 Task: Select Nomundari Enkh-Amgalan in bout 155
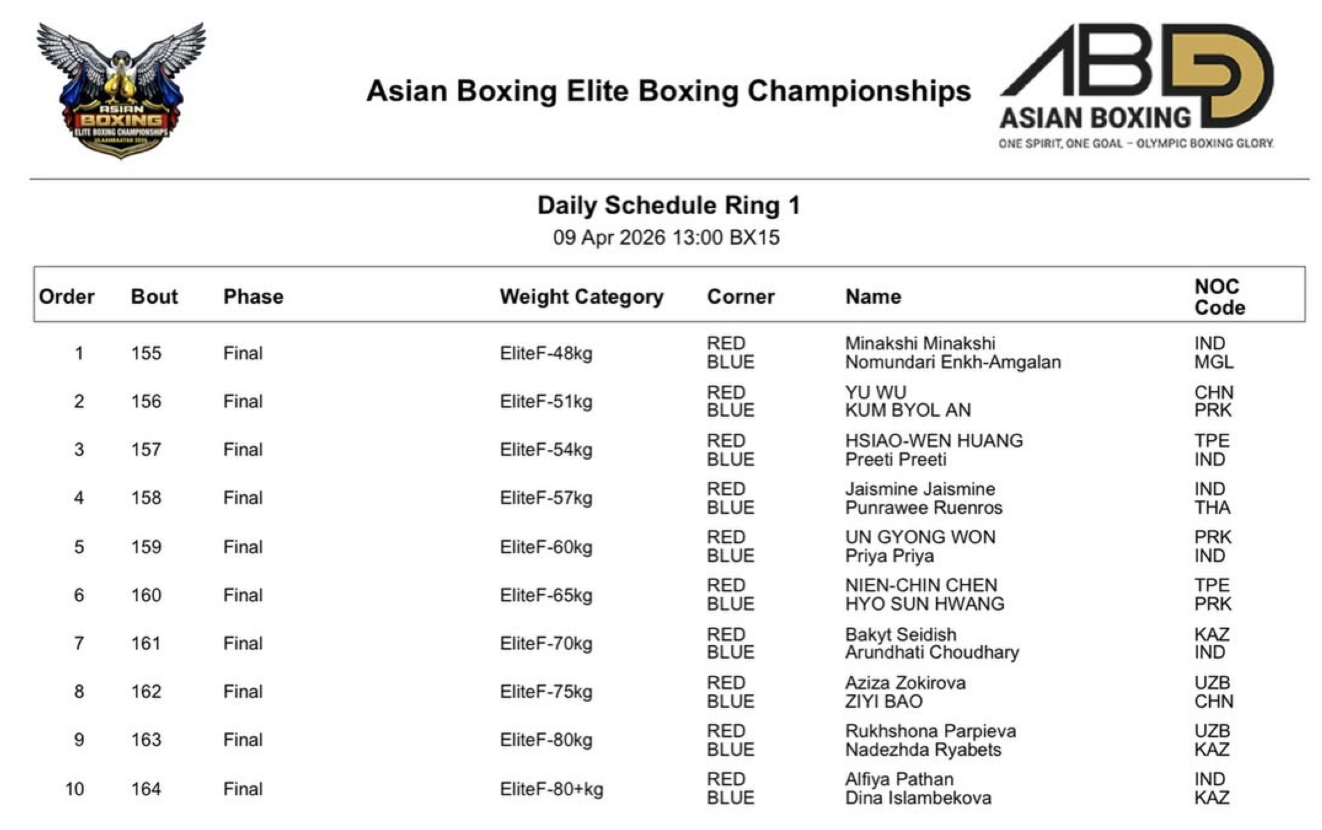click(x=952, y=363)
